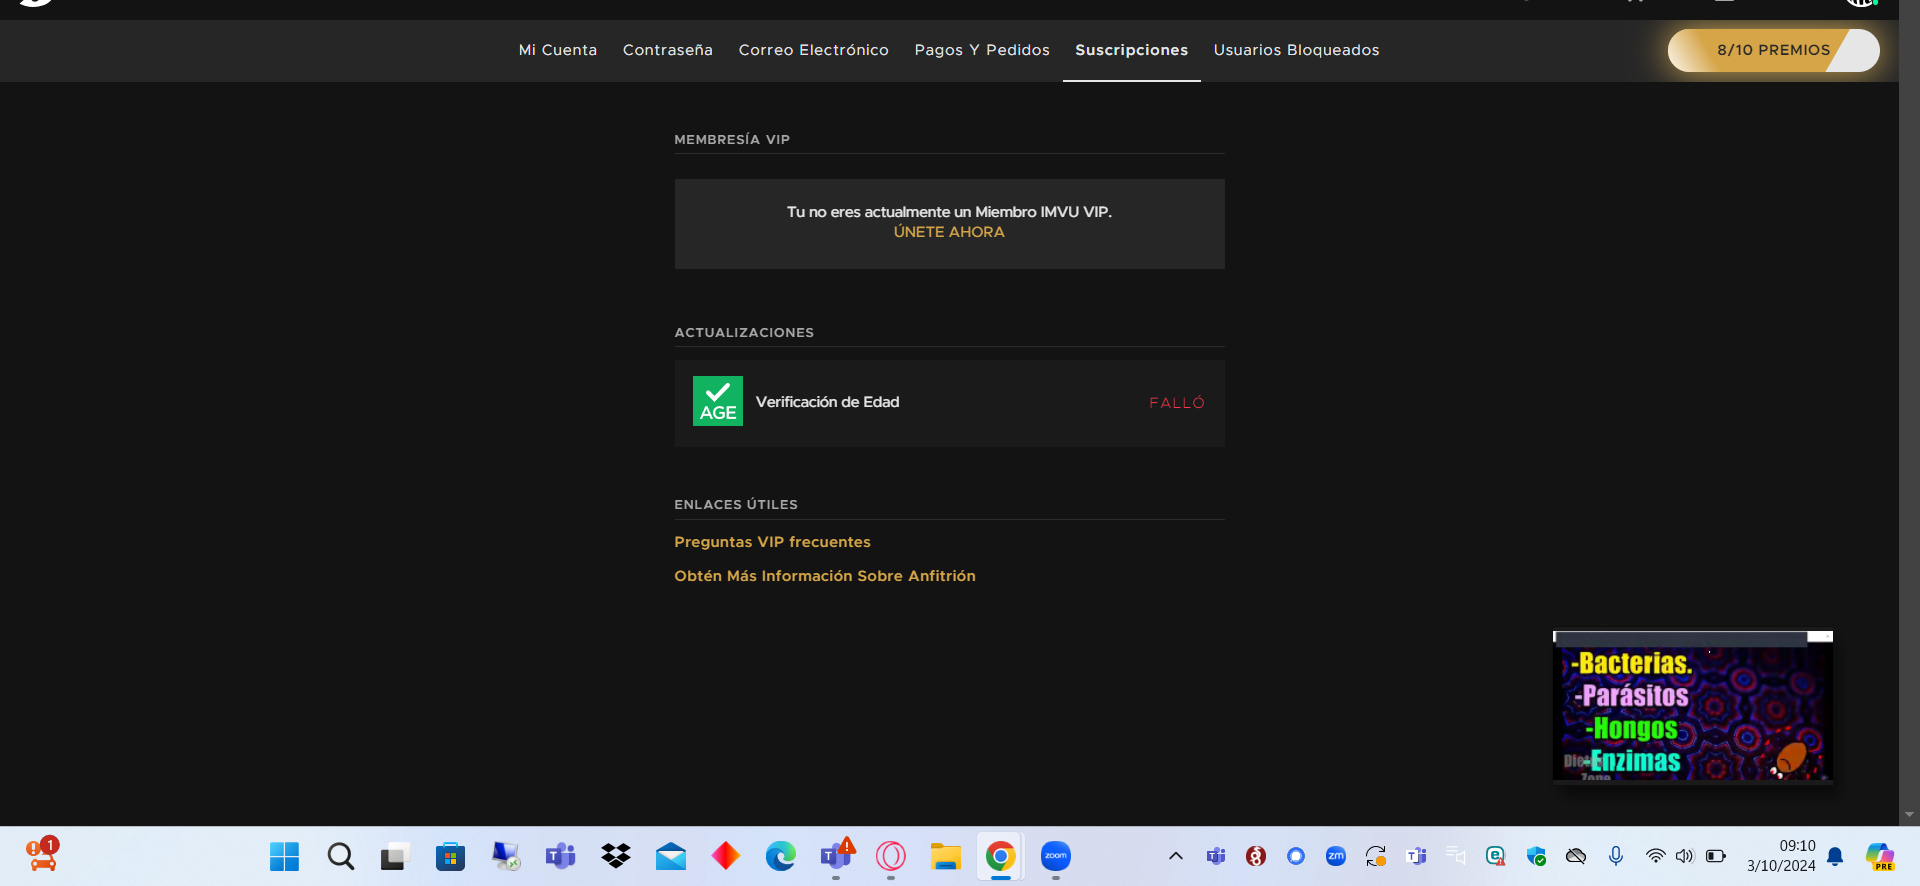
Task: Open the Wi-Fi network tray icon
Action: [1656, 856]
